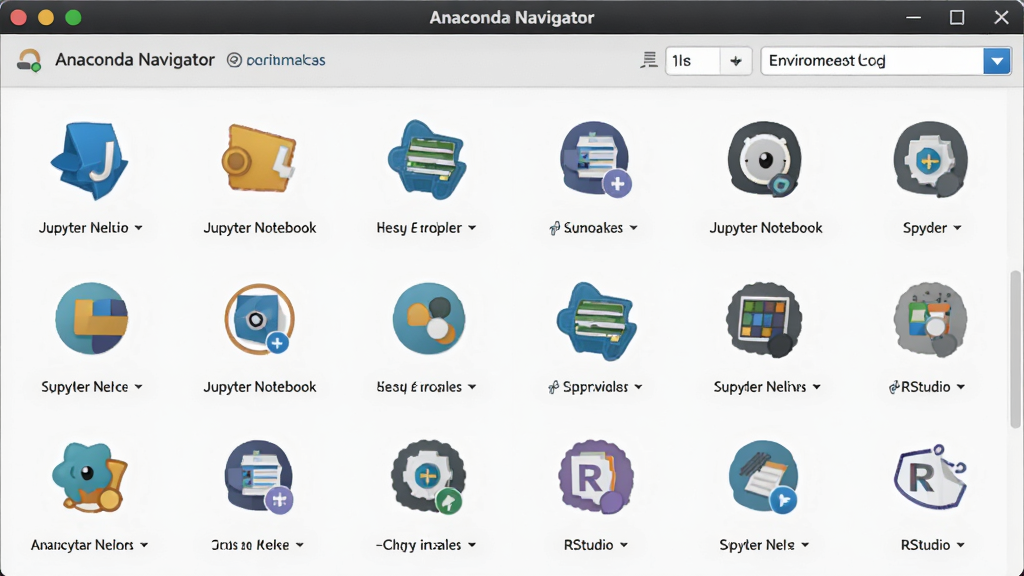
Task: Launch the Besy Eroales app icon
Action: tap(428, 319)
